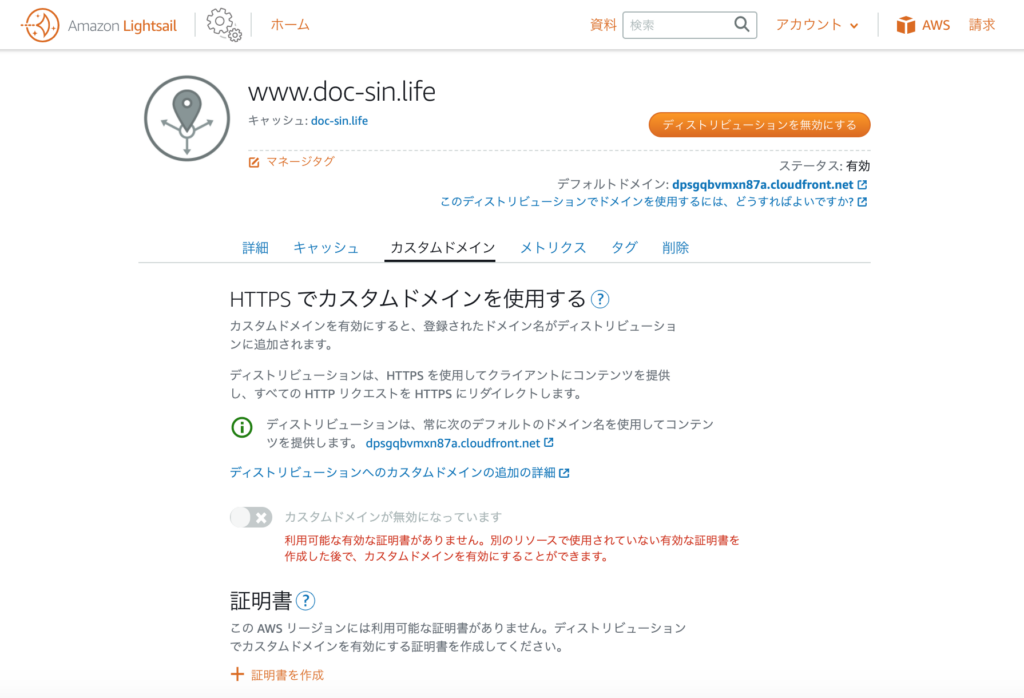The width and height of the screenshot is (1024, 698).
Task: Switch to the タグ tab
Action: pyautogui.click(x=624, y=247)
